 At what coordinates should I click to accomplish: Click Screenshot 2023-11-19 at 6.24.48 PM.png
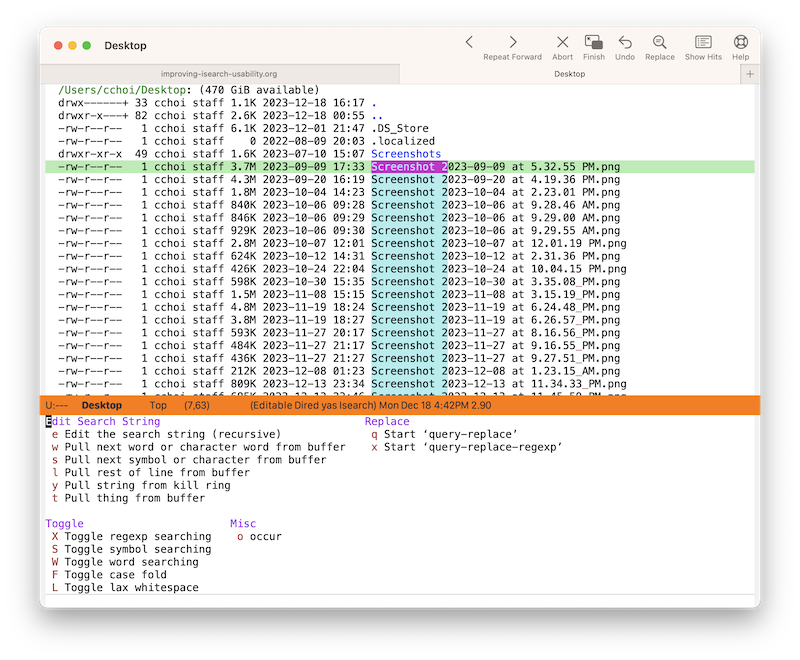495,307
